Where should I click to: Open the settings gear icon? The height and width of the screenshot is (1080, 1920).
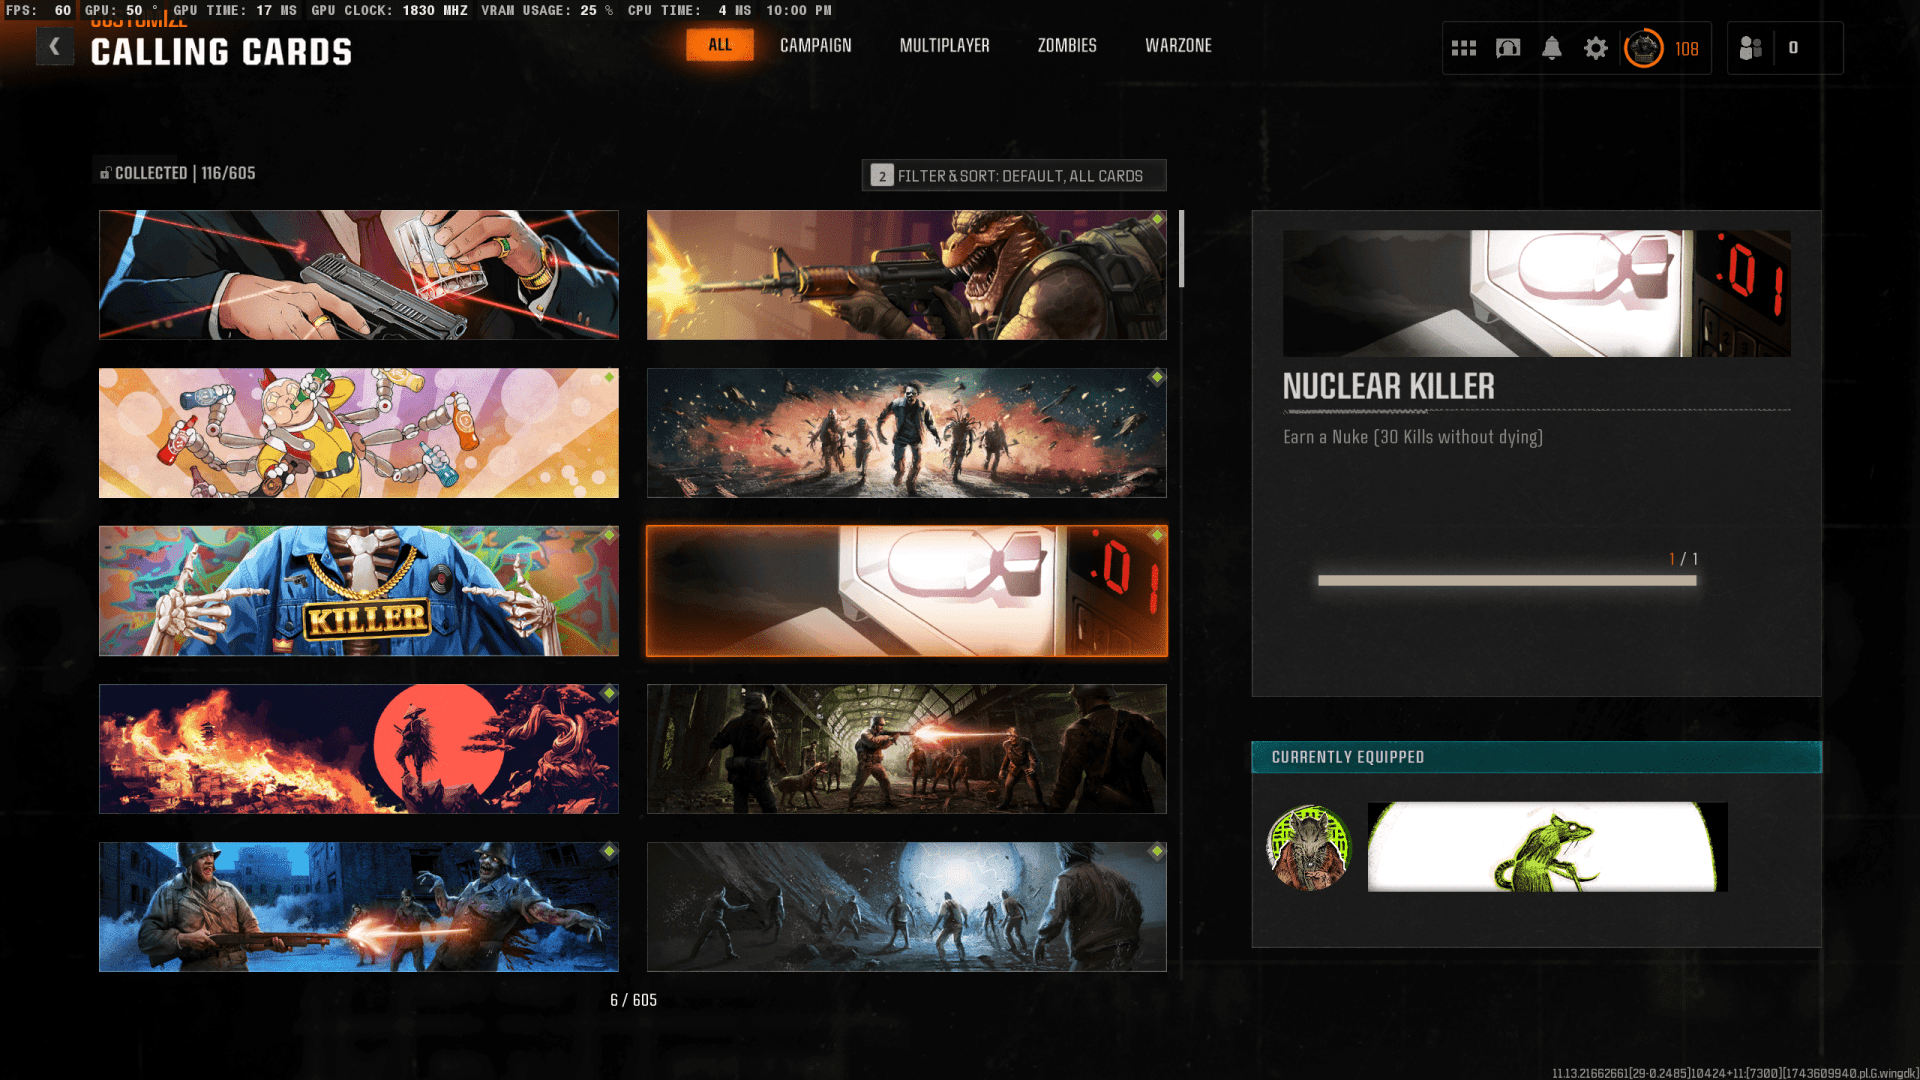1595,48
